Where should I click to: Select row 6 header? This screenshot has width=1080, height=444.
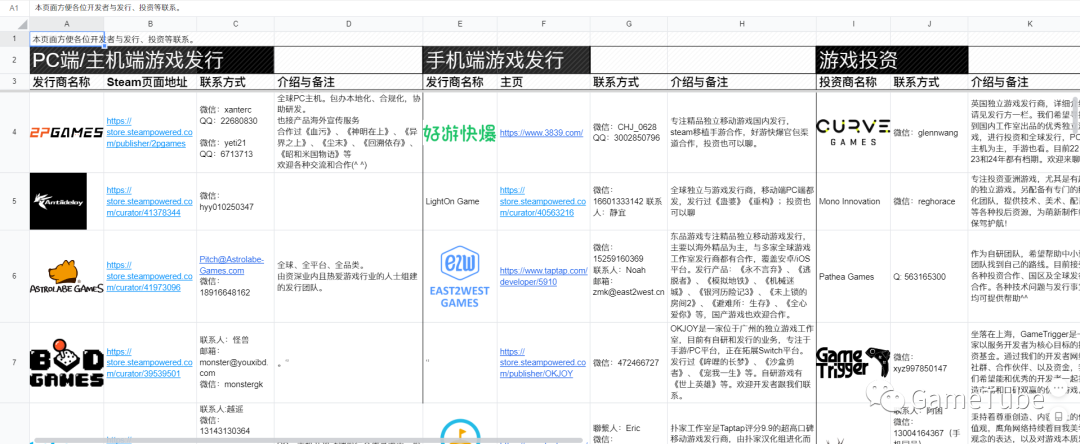14,276
